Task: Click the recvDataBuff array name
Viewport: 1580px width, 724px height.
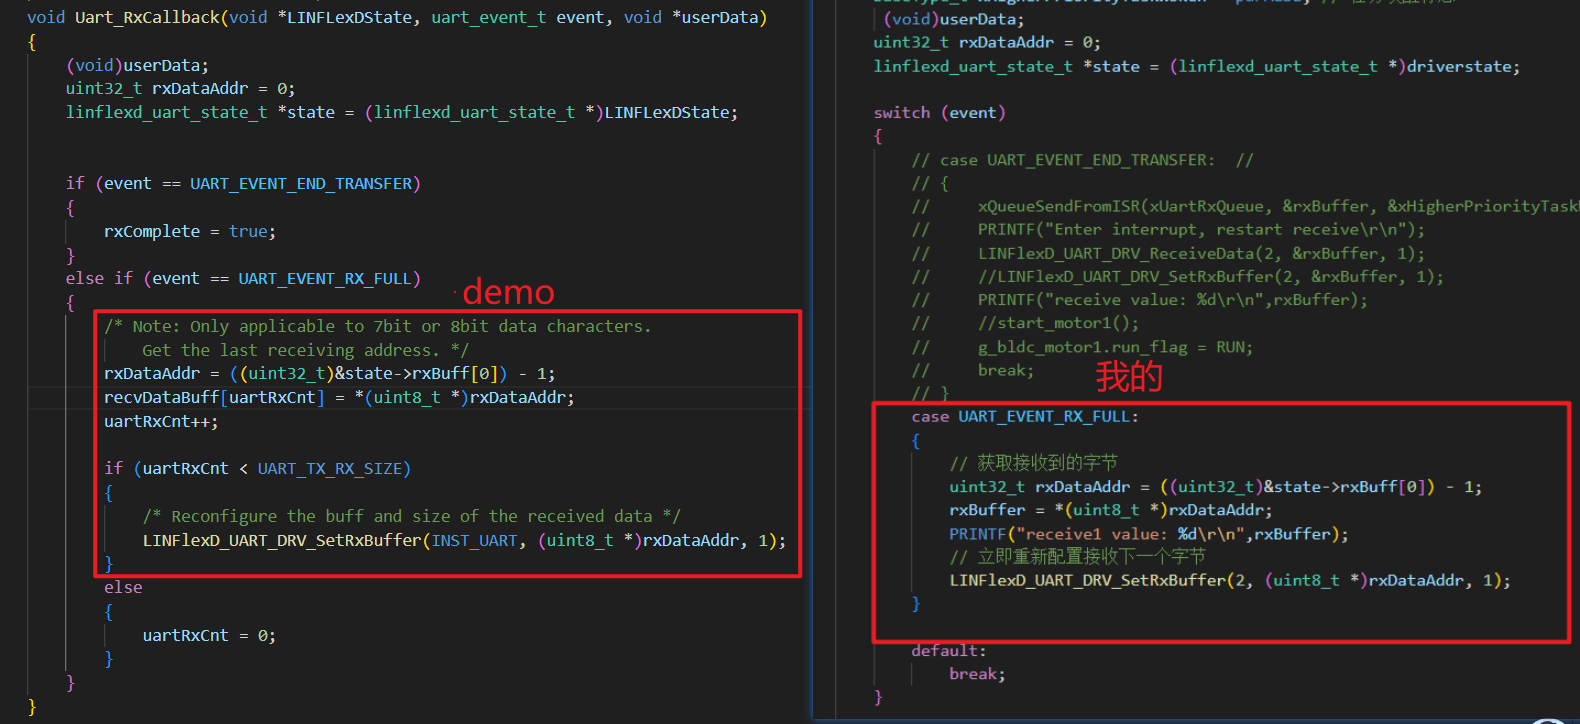Action: 161,397
